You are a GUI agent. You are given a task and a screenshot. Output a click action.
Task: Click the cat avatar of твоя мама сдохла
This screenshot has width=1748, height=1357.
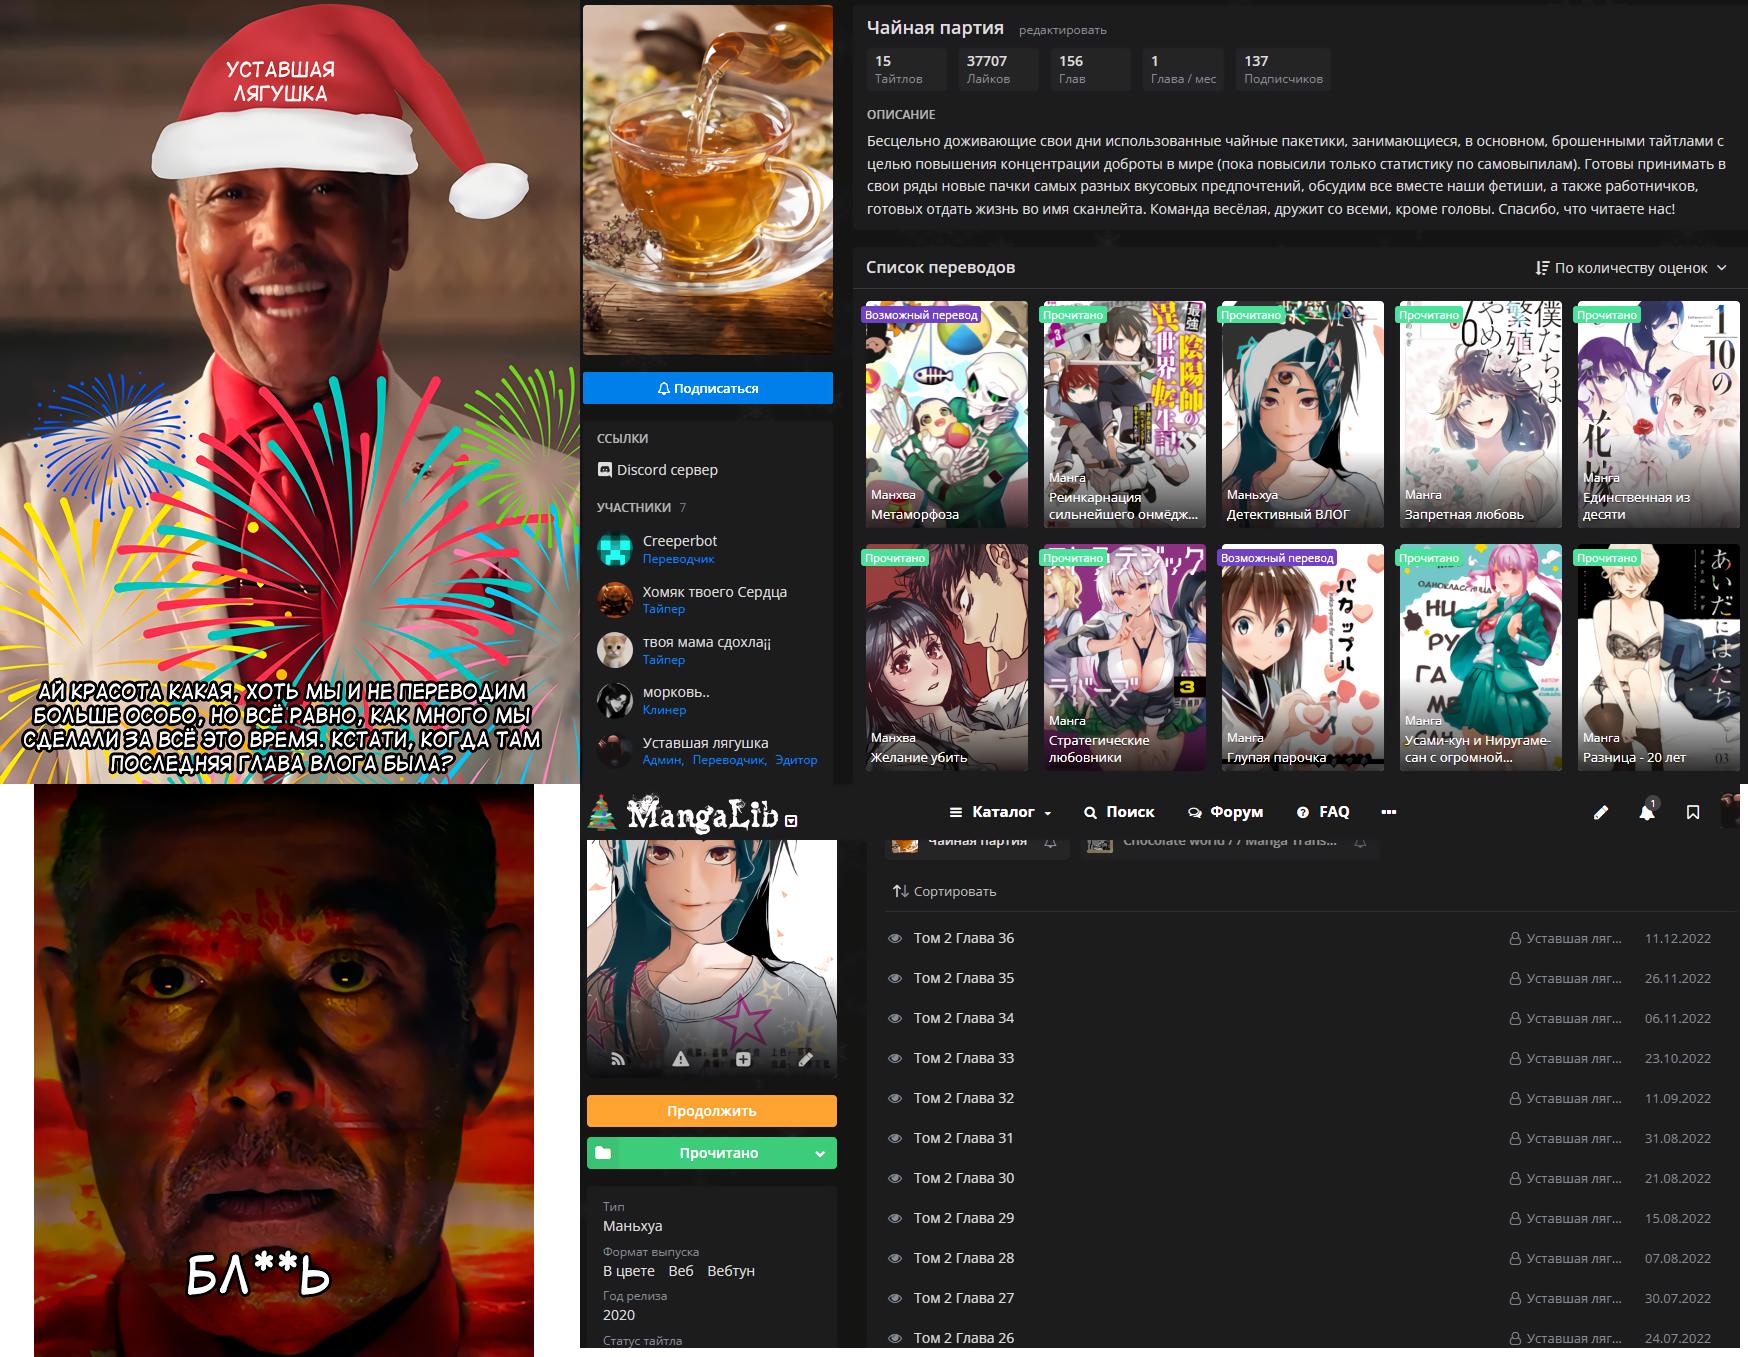[615, 650]
